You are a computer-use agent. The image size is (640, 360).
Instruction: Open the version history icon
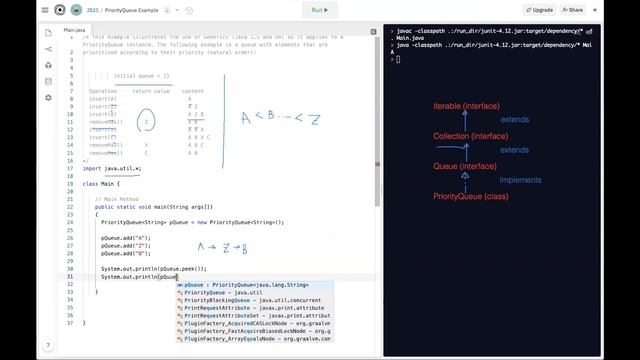[189, 10]
